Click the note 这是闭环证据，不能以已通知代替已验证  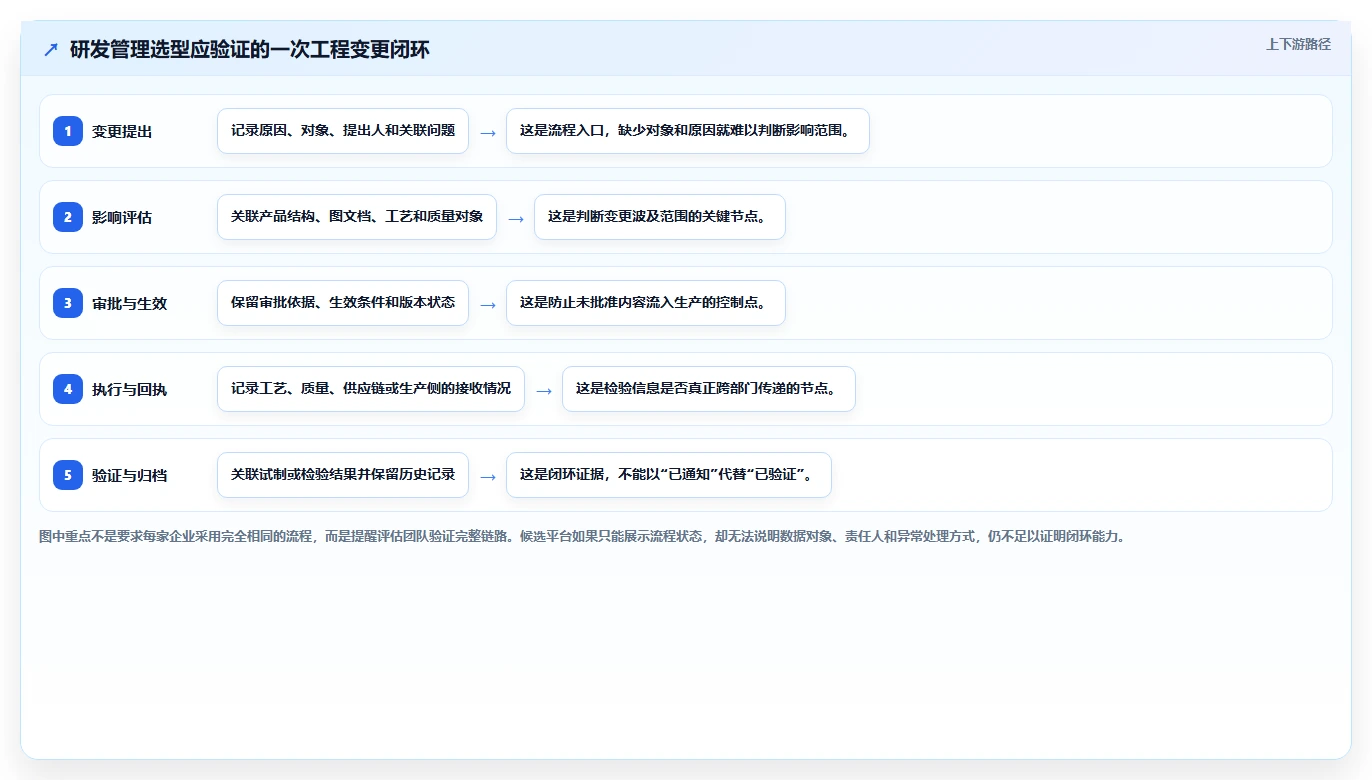669,475
